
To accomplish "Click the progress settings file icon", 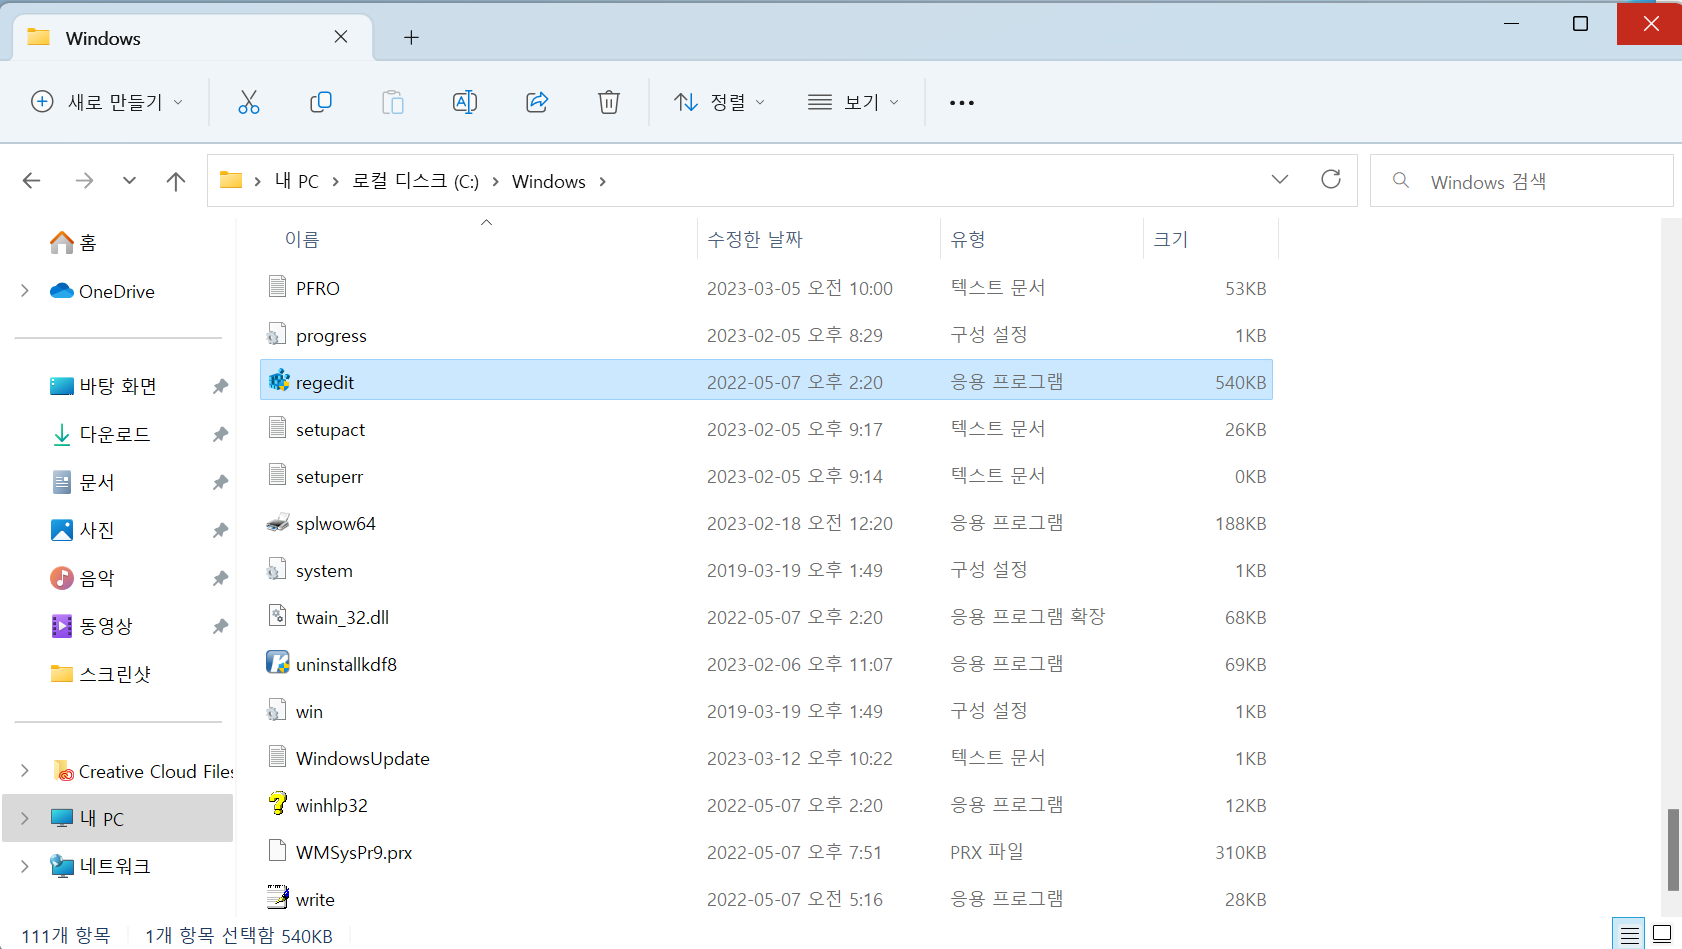I will click(x=277, y=334).
